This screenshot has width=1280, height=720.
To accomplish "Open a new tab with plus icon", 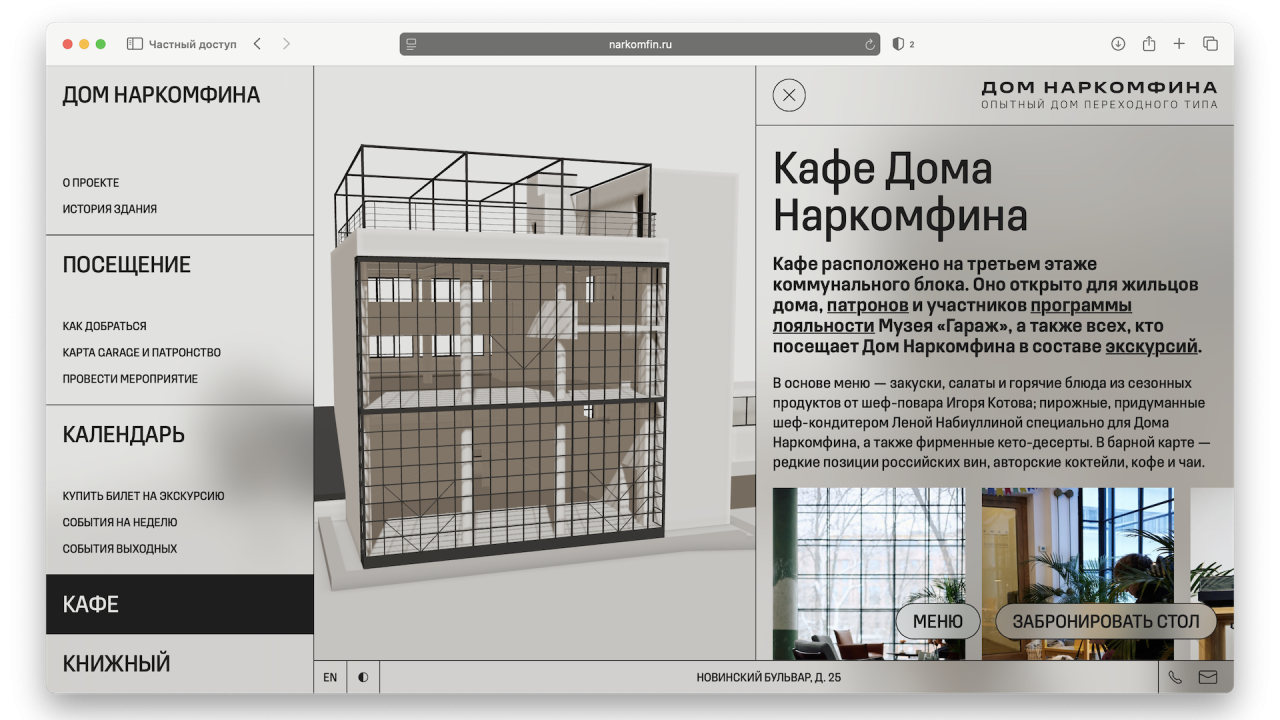I will tap(1179, 44).
